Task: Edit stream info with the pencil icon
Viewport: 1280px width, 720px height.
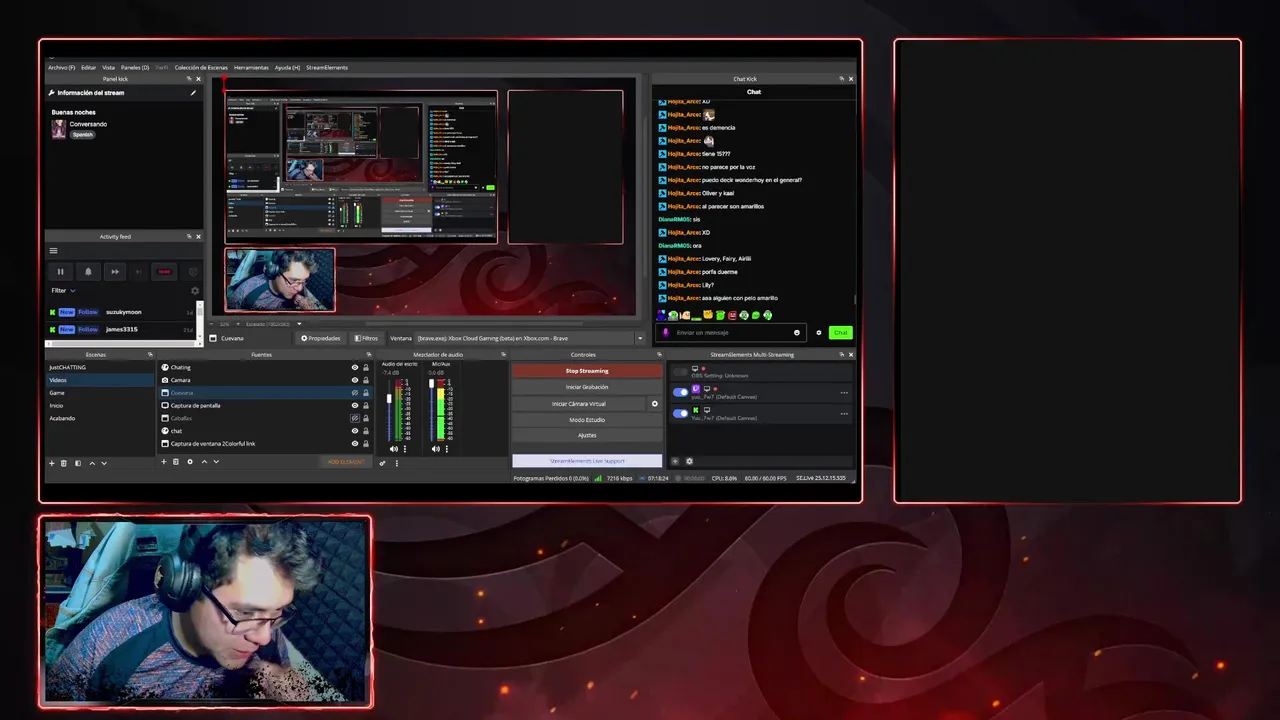Action: click(x=194, y=93)
